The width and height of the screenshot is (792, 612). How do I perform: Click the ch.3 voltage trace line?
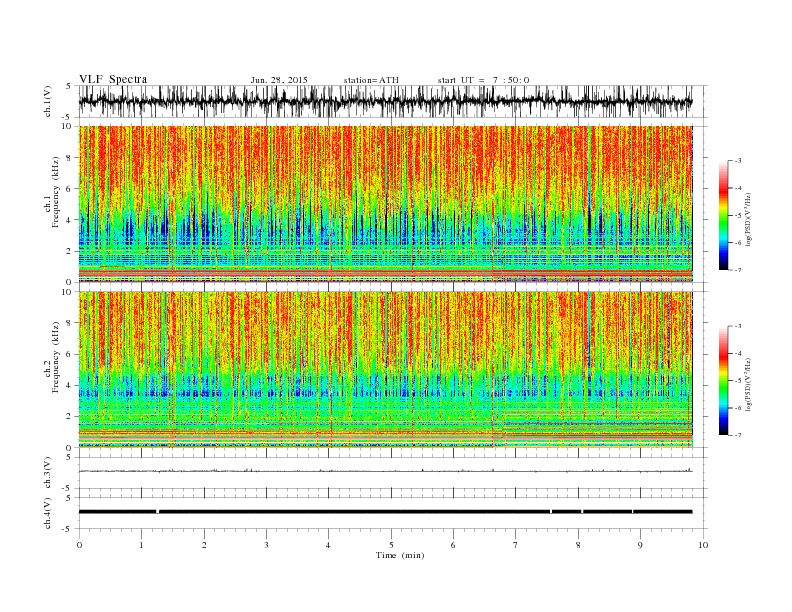point(385,471)
